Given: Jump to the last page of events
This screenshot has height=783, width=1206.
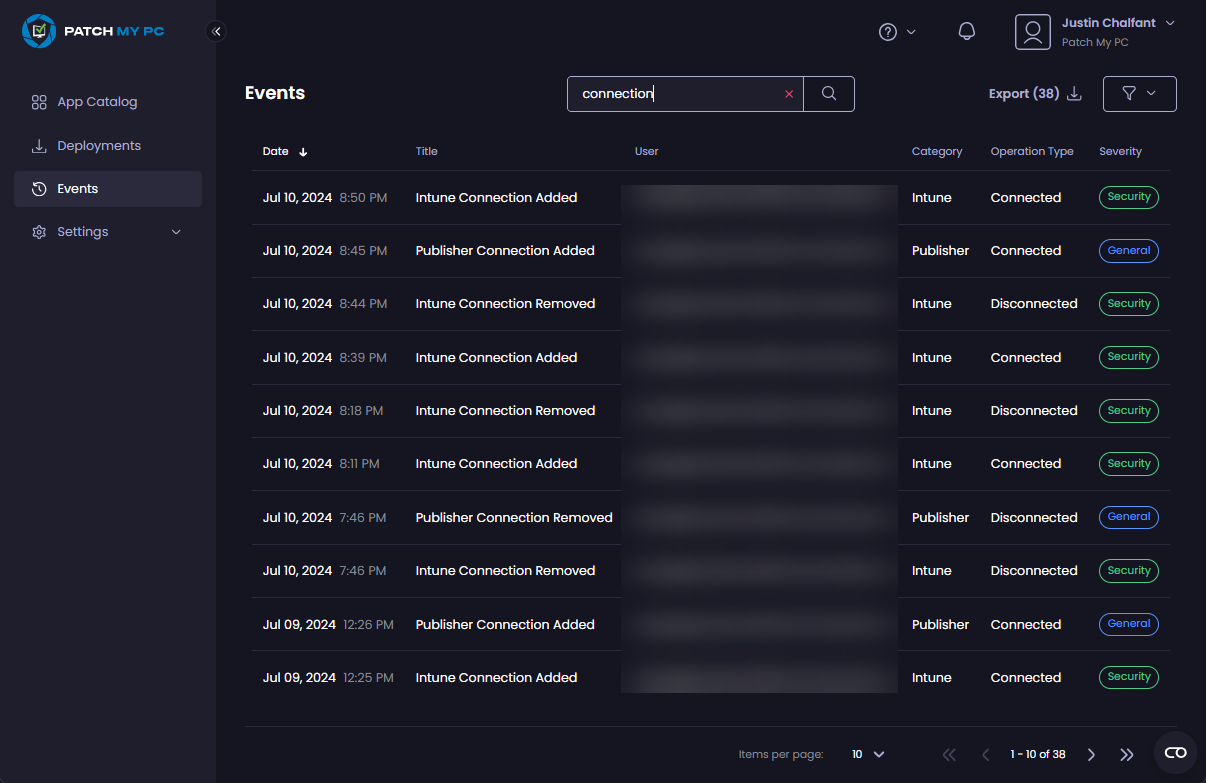Looking at the screenshot, I should (1127, 755).
